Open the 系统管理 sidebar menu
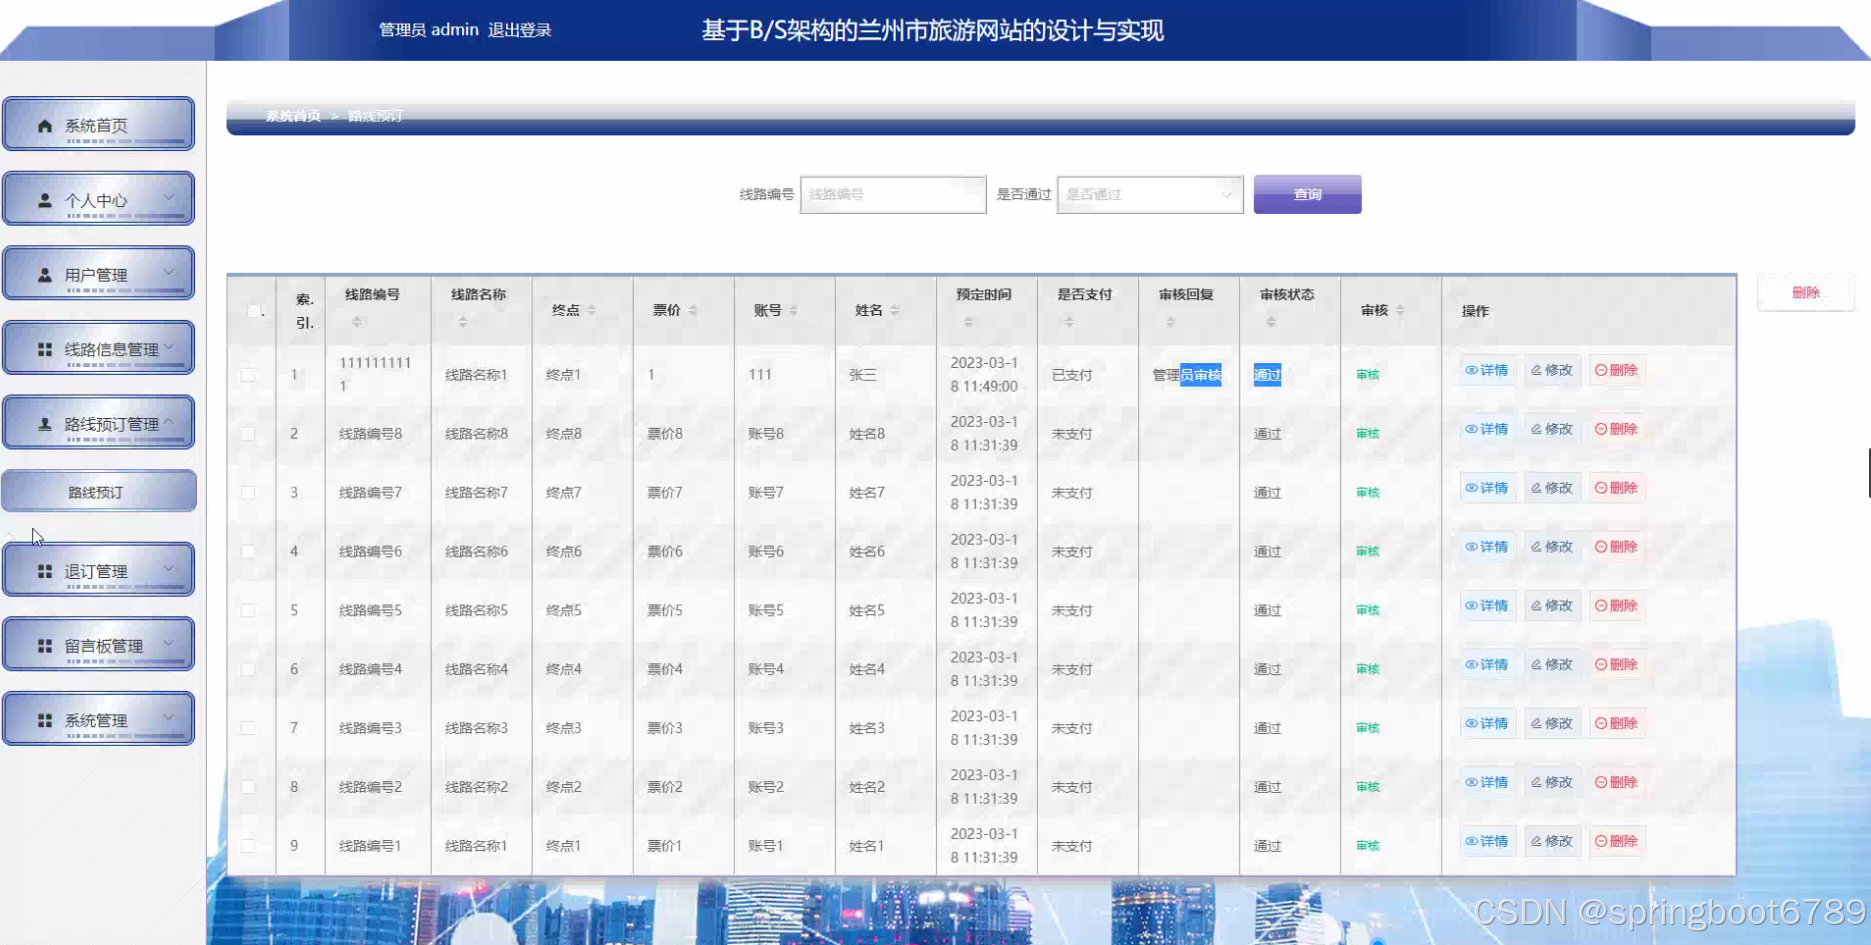This screenshot has width=1871, height=945. [98, 719]
